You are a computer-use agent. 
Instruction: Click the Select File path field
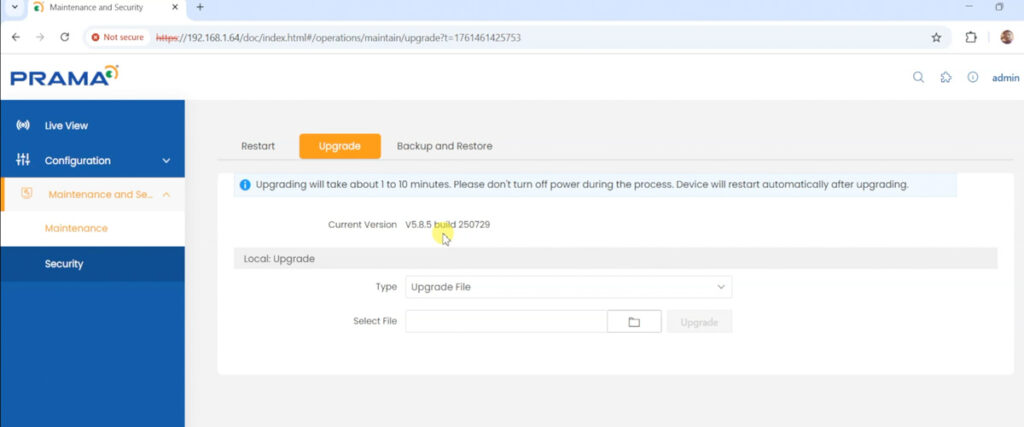coord(505,322)
